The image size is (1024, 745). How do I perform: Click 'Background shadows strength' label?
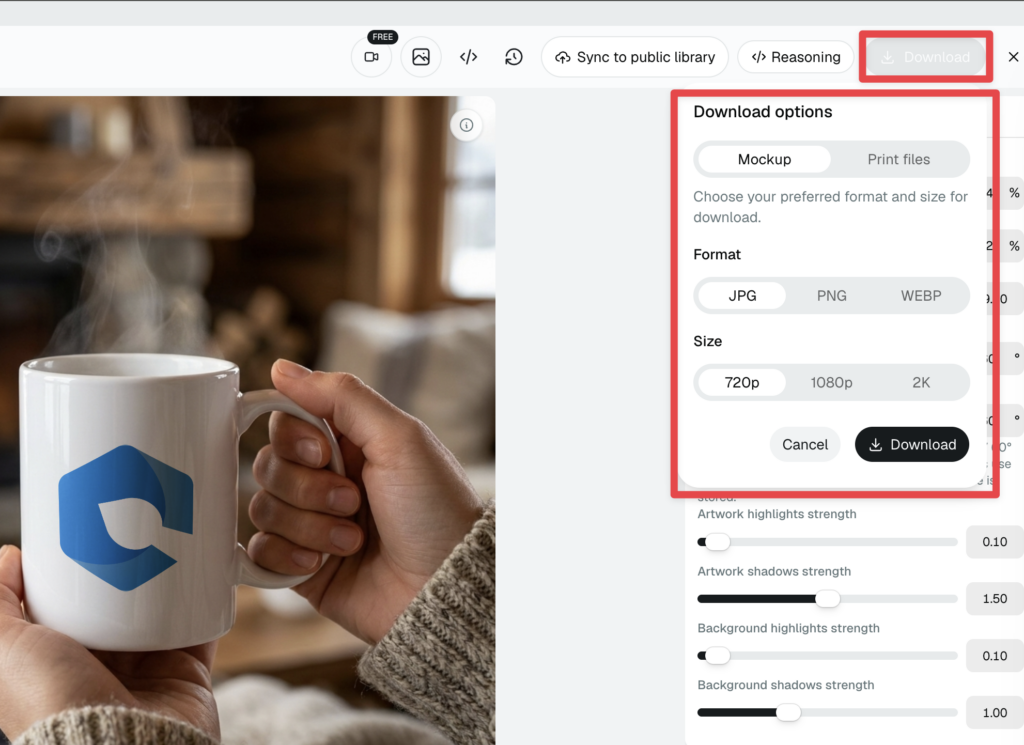[x=786, y=685]
